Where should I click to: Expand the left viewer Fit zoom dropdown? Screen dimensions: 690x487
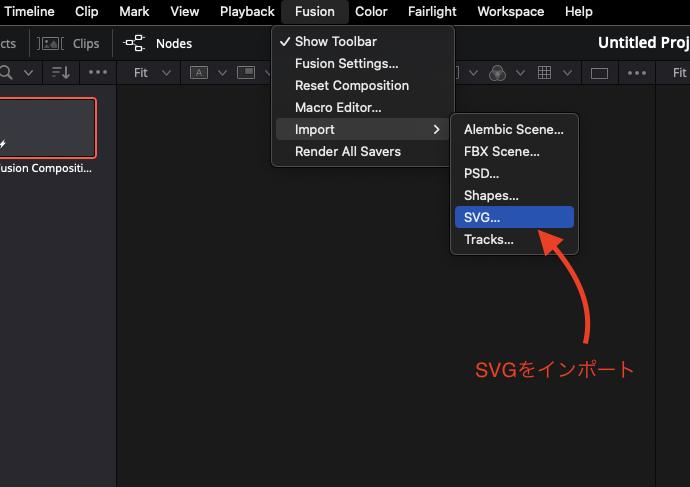tap(149, 73)
